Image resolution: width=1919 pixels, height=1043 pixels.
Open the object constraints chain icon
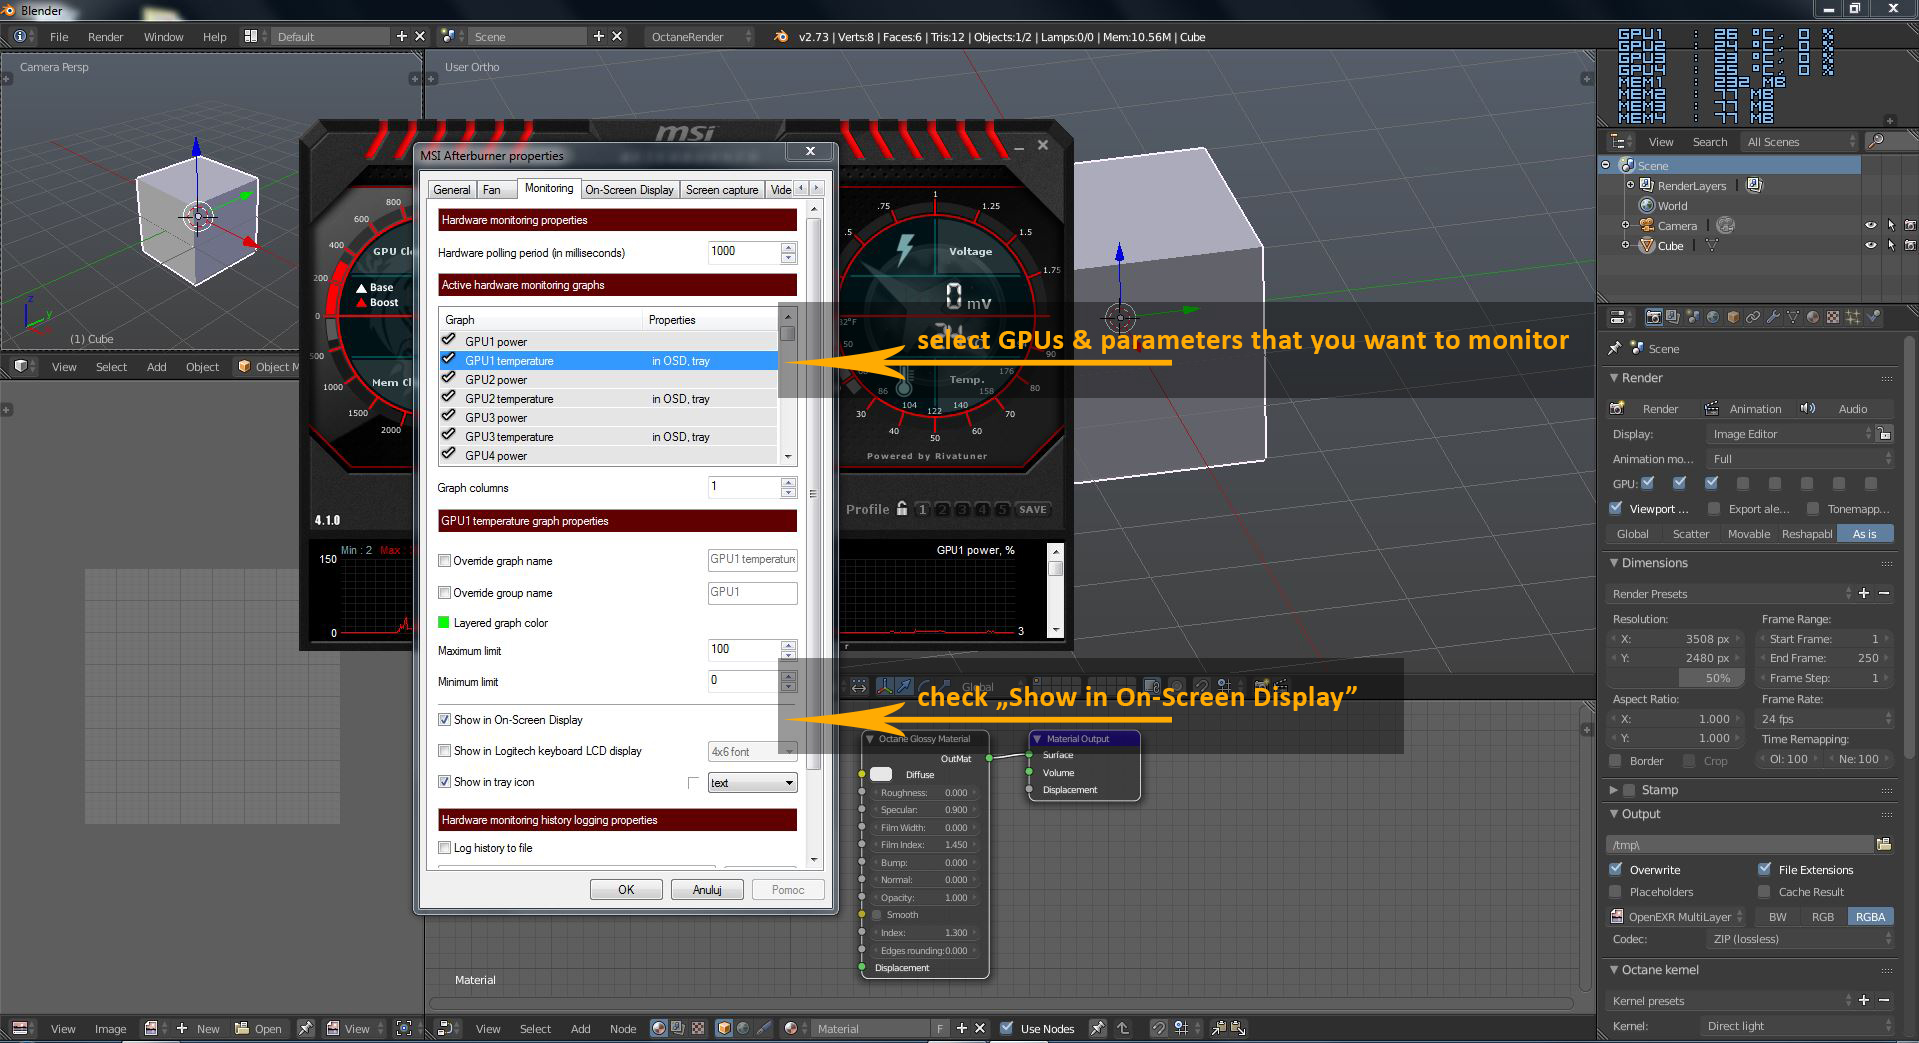(x=1753, y=317)
